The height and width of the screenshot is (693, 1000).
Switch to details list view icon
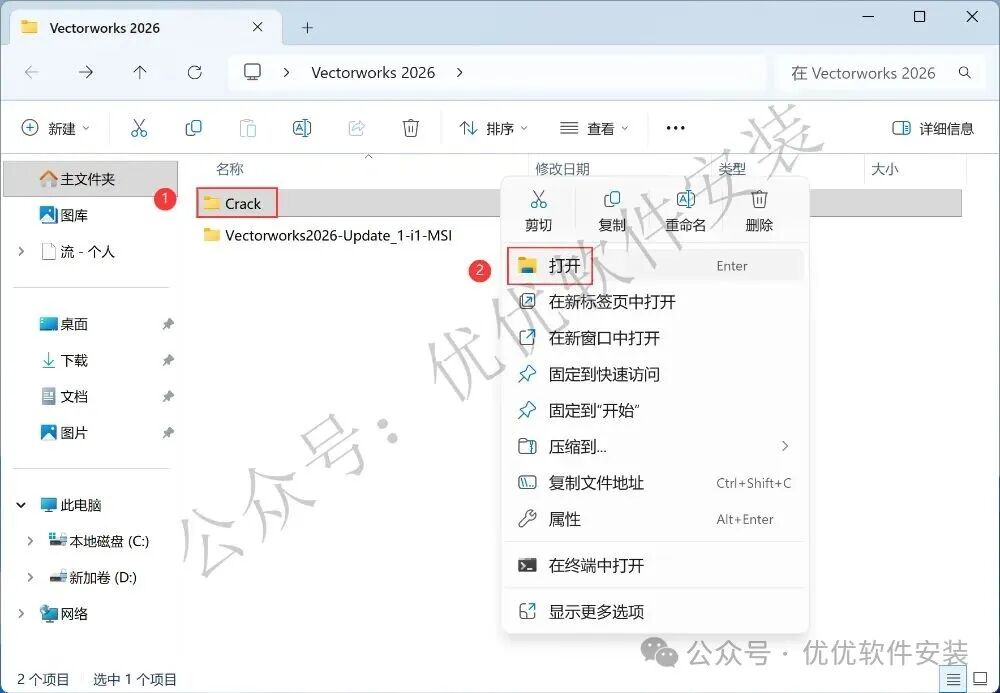point(953,680)
